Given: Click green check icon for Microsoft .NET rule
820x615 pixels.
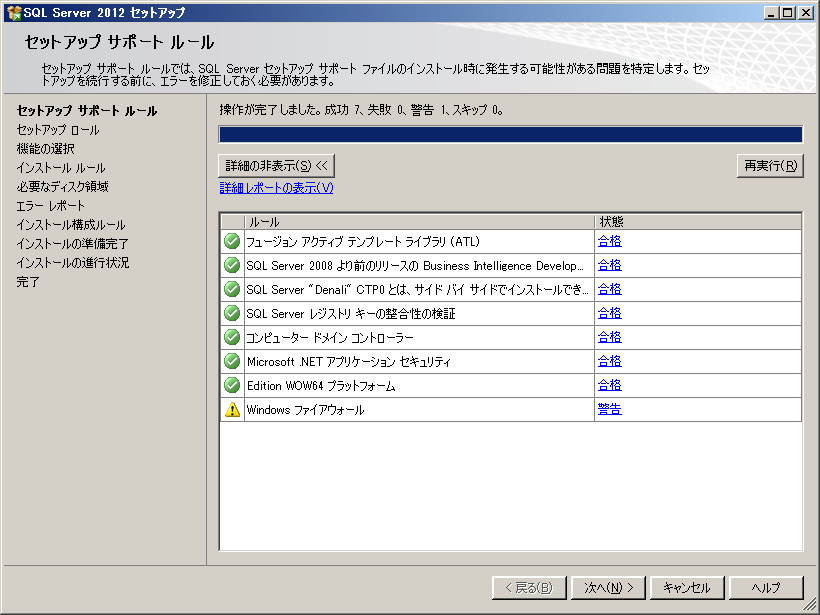Looking at the screenshot, I should click(x=232, y=361).
